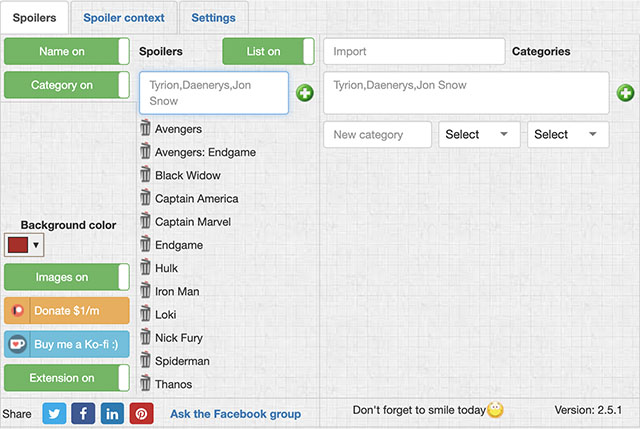Select the Captain America spoiler text
Viewport: 640px width, 429px height.
coord(197,199)
